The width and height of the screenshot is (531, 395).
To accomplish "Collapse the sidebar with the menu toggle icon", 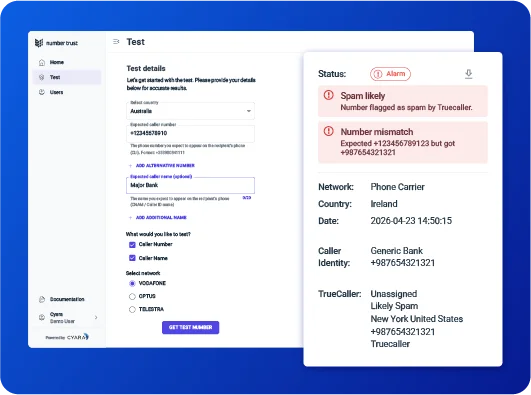I will point(116,42).
